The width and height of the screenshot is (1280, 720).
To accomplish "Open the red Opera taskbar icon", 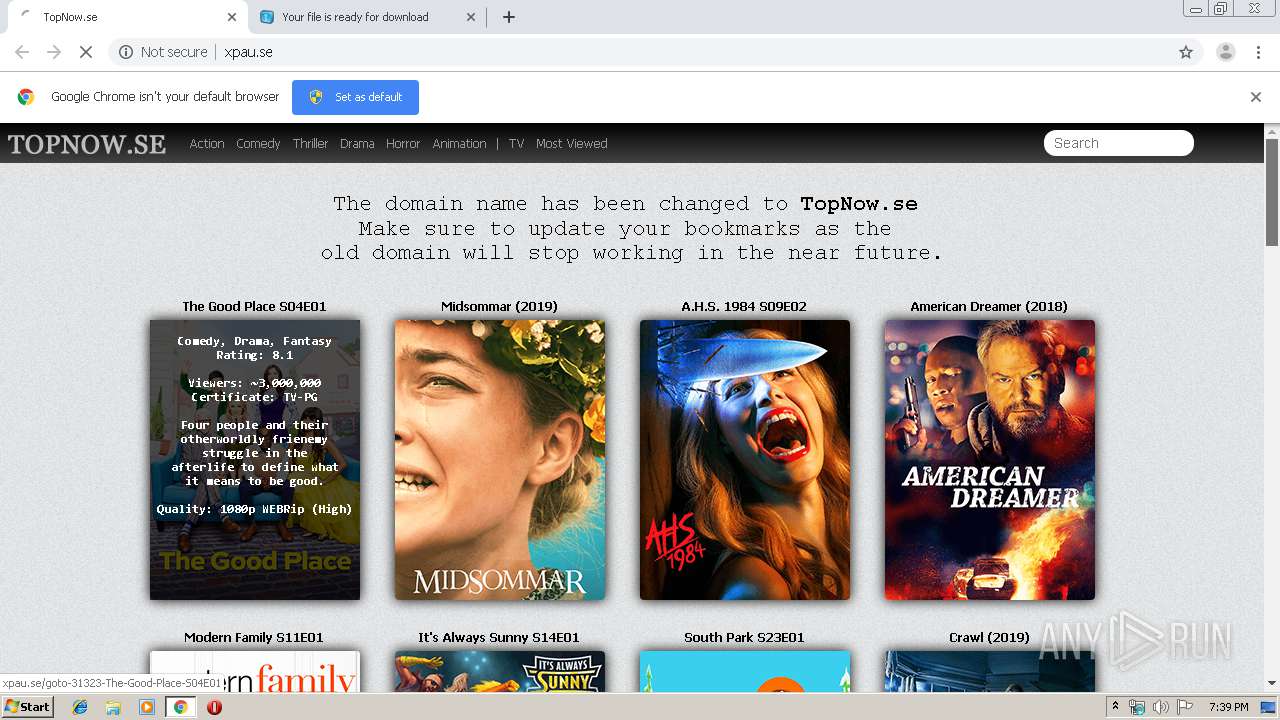I will click(x=214, y=707).
